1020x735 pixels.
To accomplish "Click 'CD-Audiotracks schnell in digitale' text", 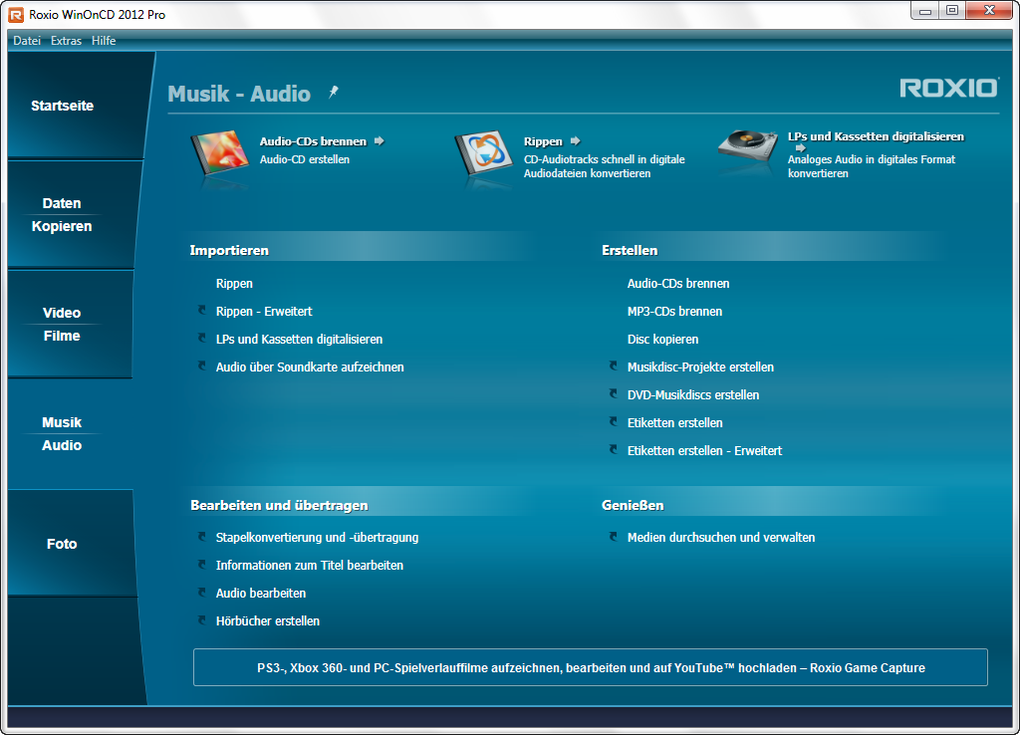I will click(604, 159).
